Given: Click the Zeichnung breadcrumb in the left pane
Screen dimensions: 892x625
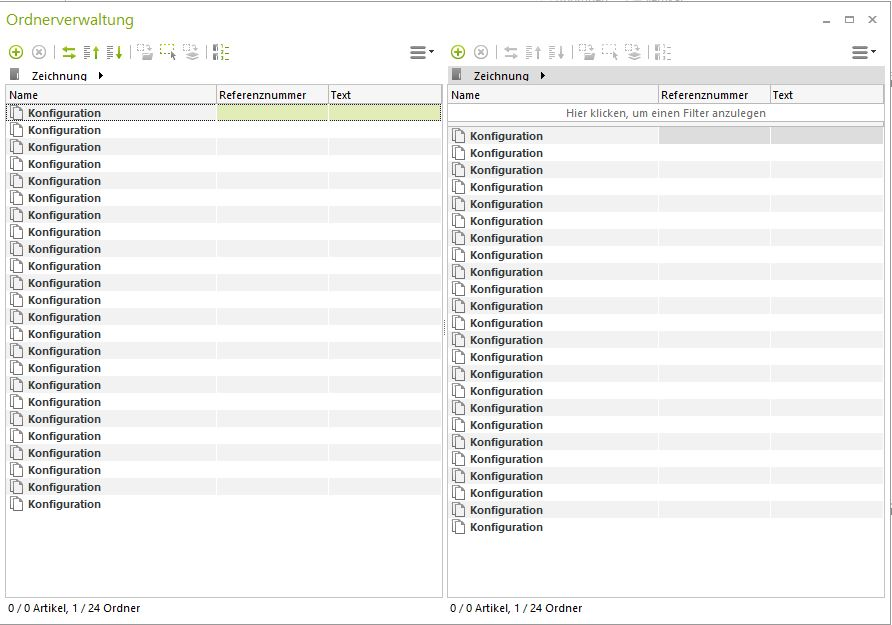Looking at the screenshot, I should pyautogui.click(x=59, y=76).
